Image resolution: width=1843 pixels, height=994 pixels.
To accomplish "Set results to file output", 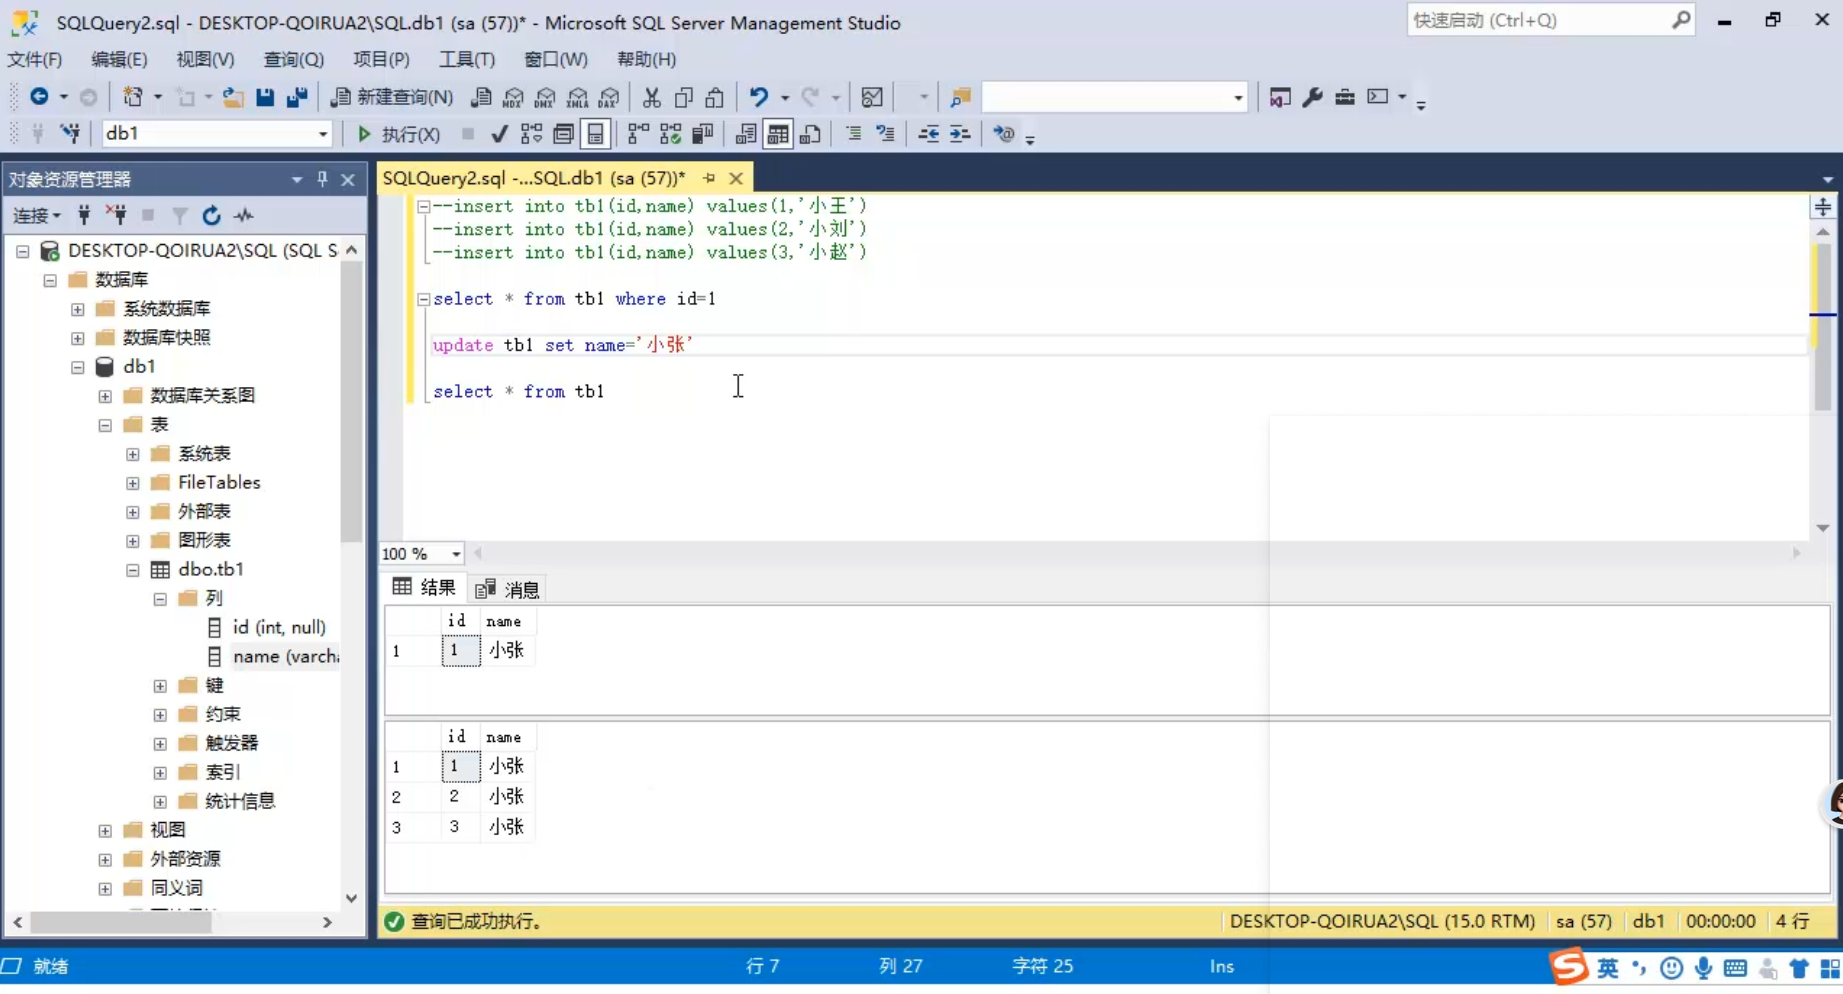I will pos(810,134).
